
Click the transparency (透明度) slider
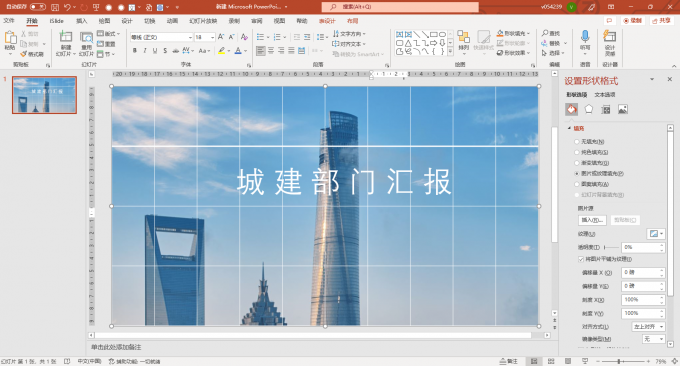click(611, 247)
